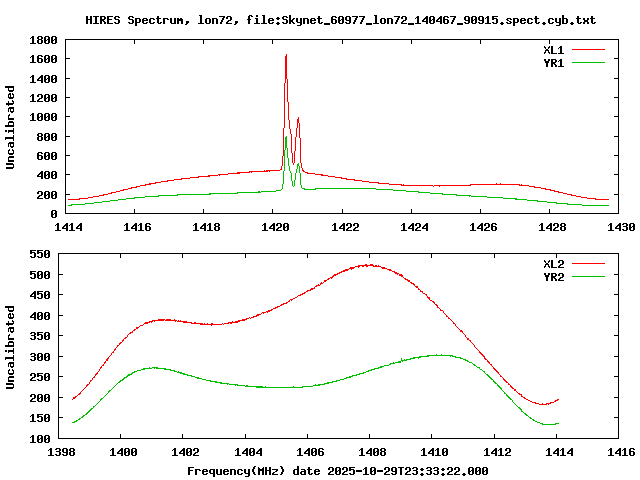Click the XL2 curve maximum near 1408 MHz

[370, 265]
